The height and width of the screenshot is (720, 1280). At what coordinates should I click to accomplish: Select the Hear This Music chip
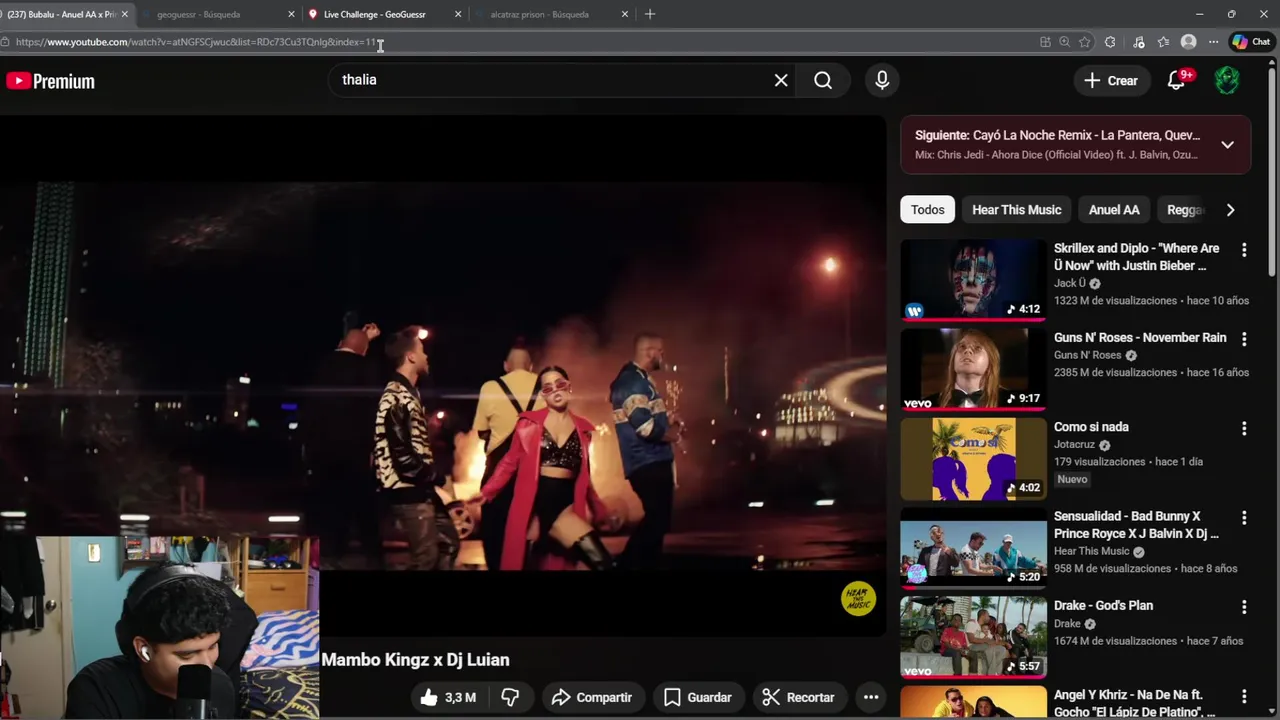point(1016,210)
